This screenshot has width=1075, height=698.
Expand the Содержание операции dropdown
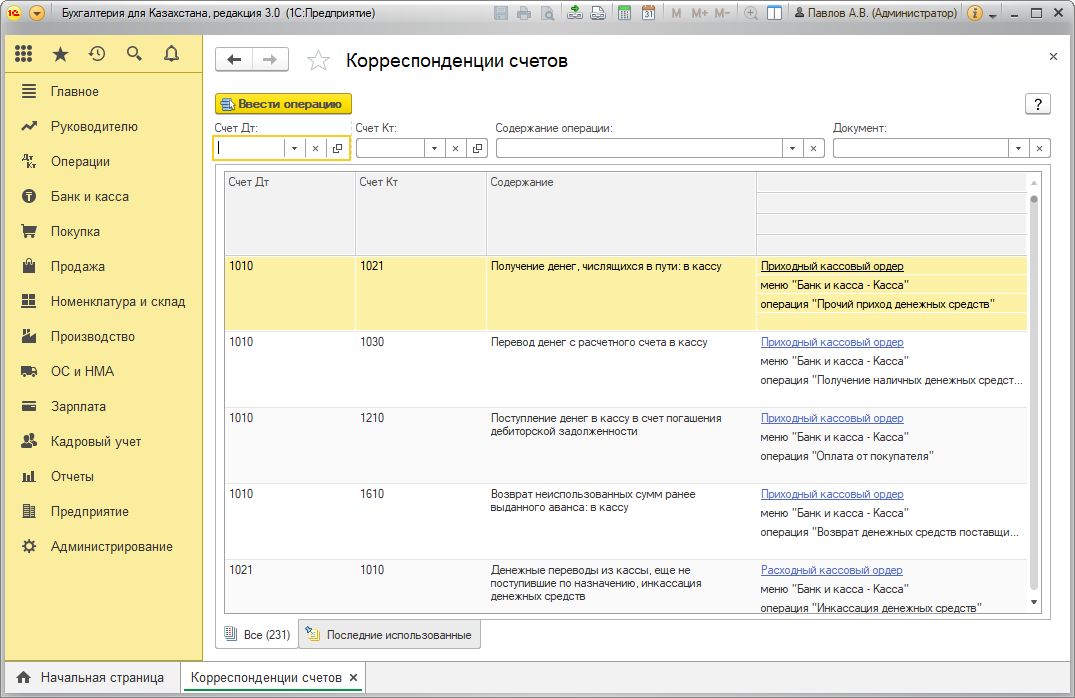[x=792, y=148]
